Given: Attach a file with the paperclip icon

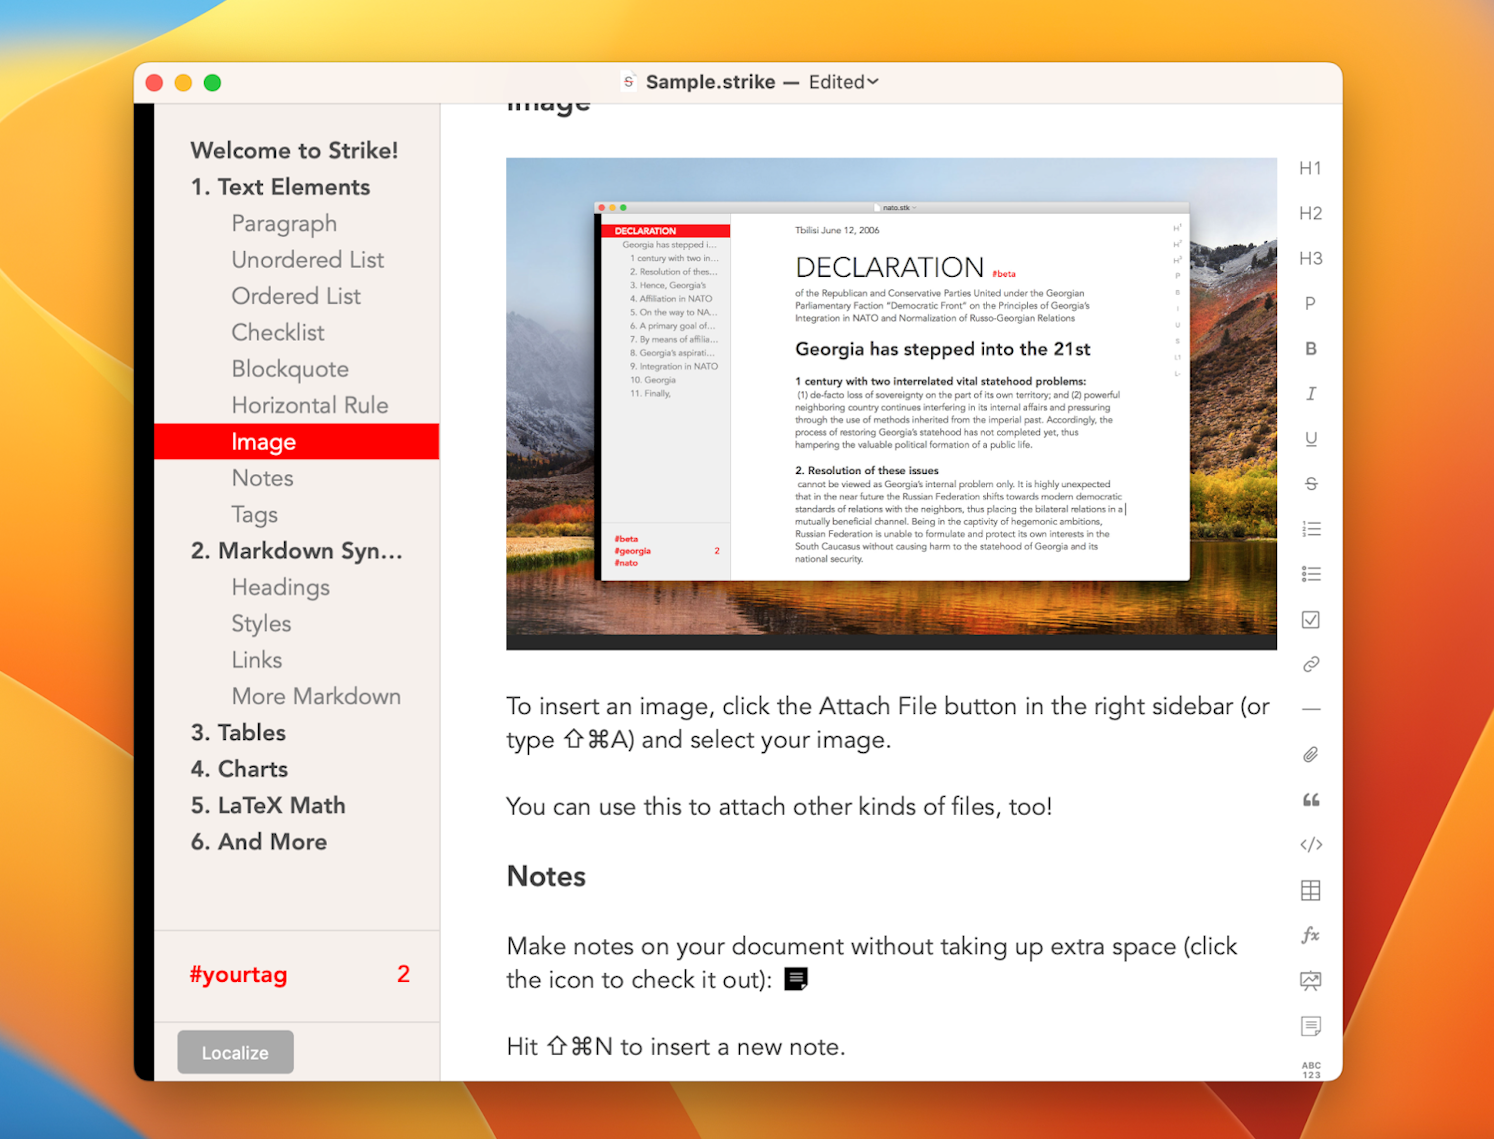Looking at the screenshot, I should point(1310,754).
